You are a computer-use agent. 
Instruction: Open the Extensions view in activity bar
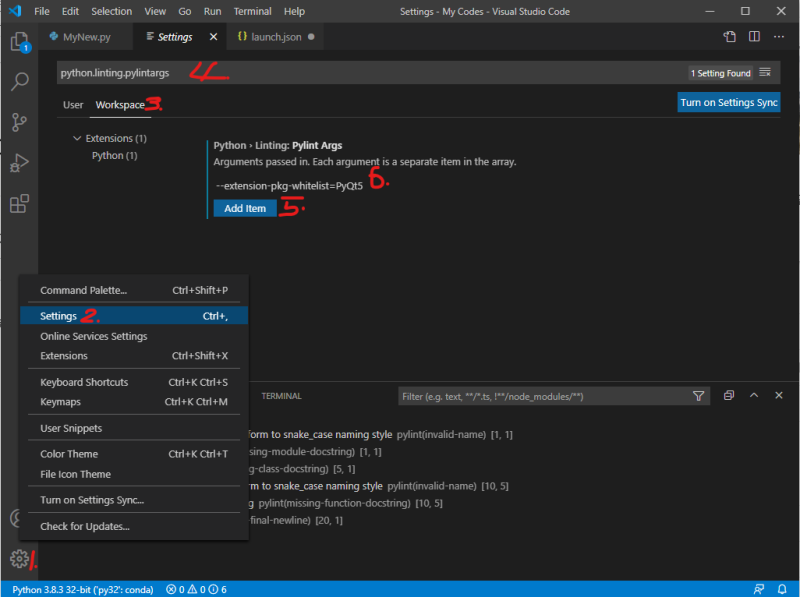coord(19,204)
